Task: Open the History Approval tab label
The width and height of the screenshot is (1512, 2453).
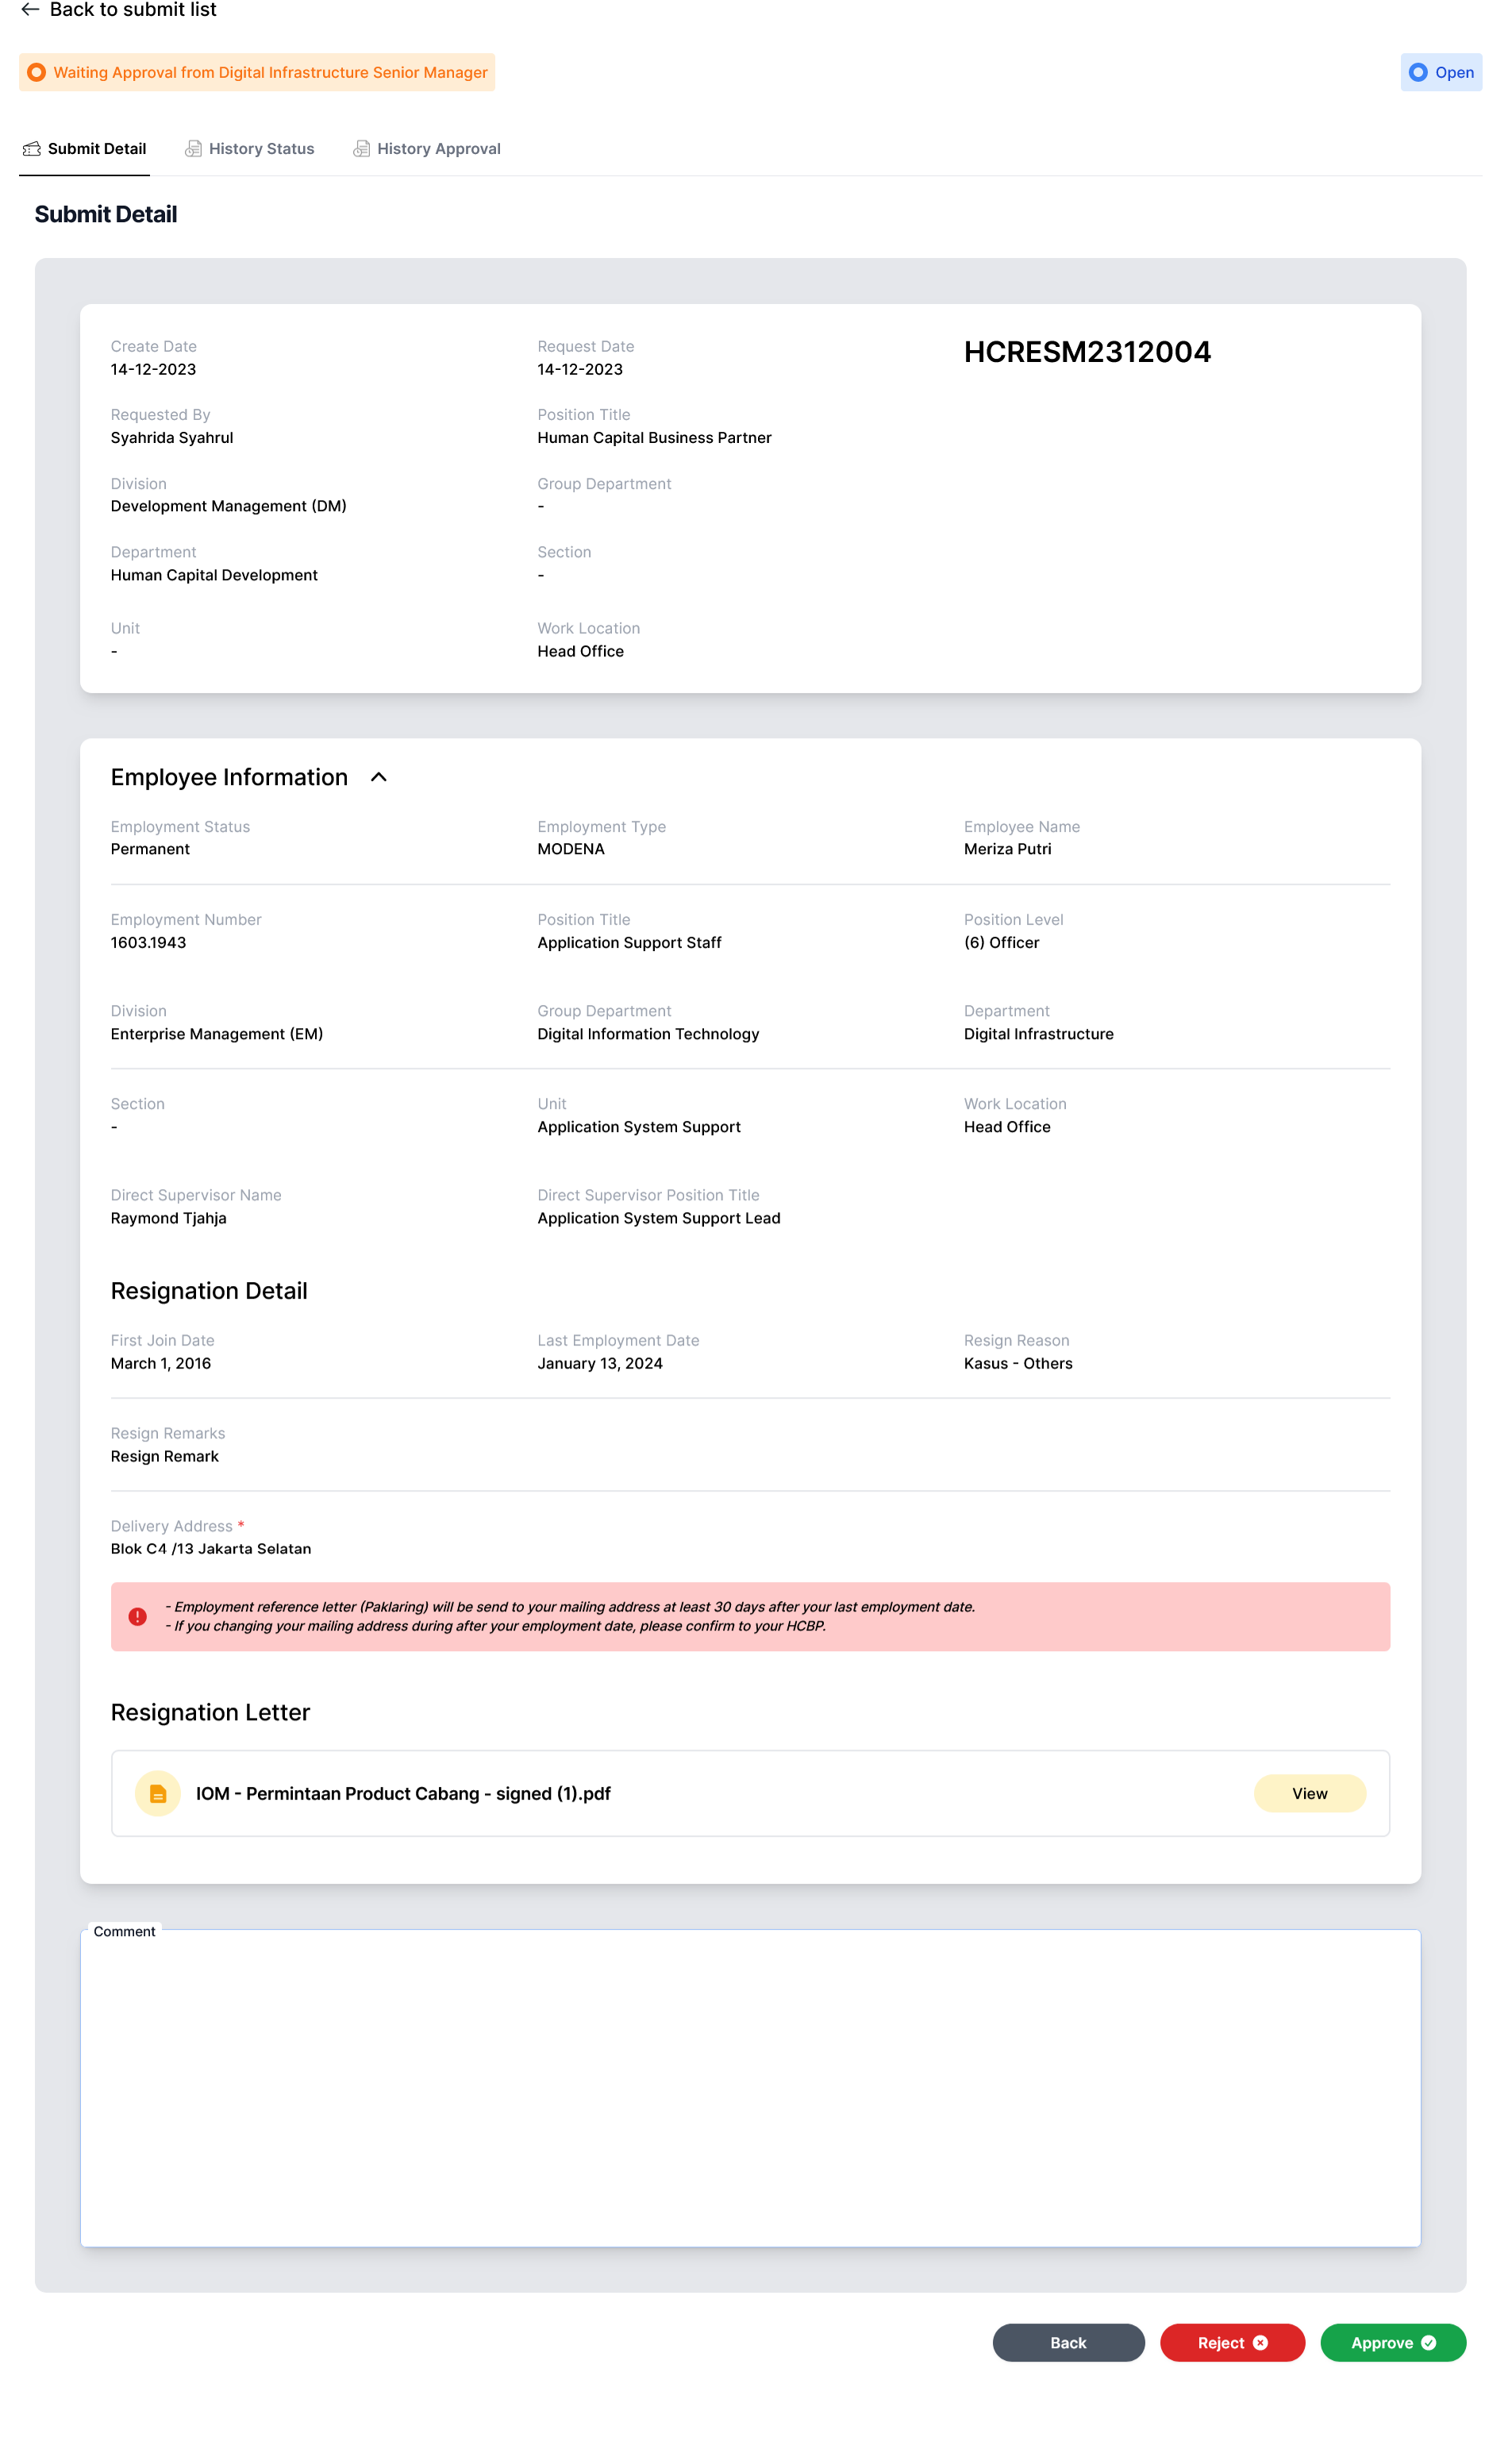Action: (x=438, y=149)
